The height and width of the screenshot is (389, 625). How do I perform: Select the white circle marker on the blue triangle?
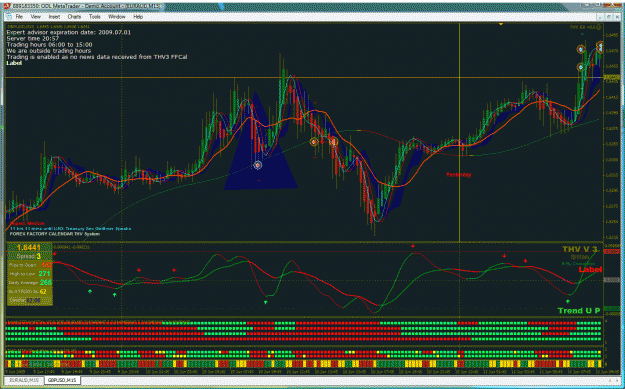click(x=258, y=165)
